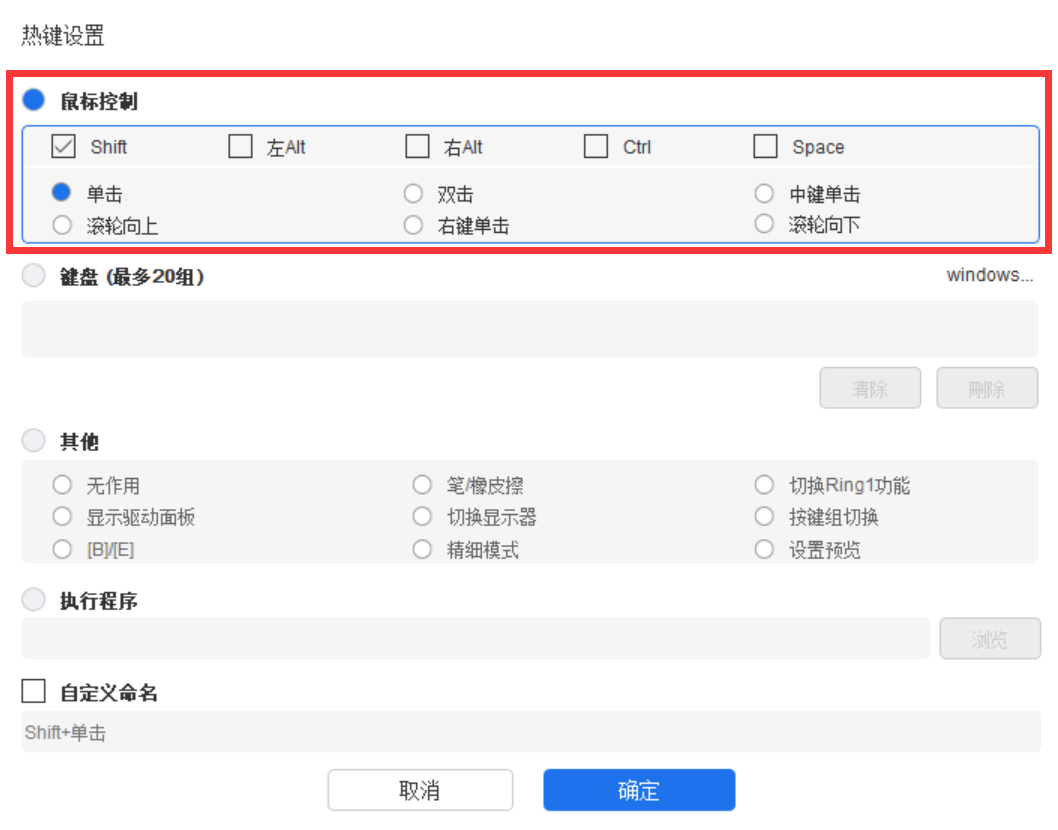Image resolution: width=1058 pixels, height=830 pixels.
Task: Check the Ctrl modifier checkbox
Action: [x=596, y=147]
